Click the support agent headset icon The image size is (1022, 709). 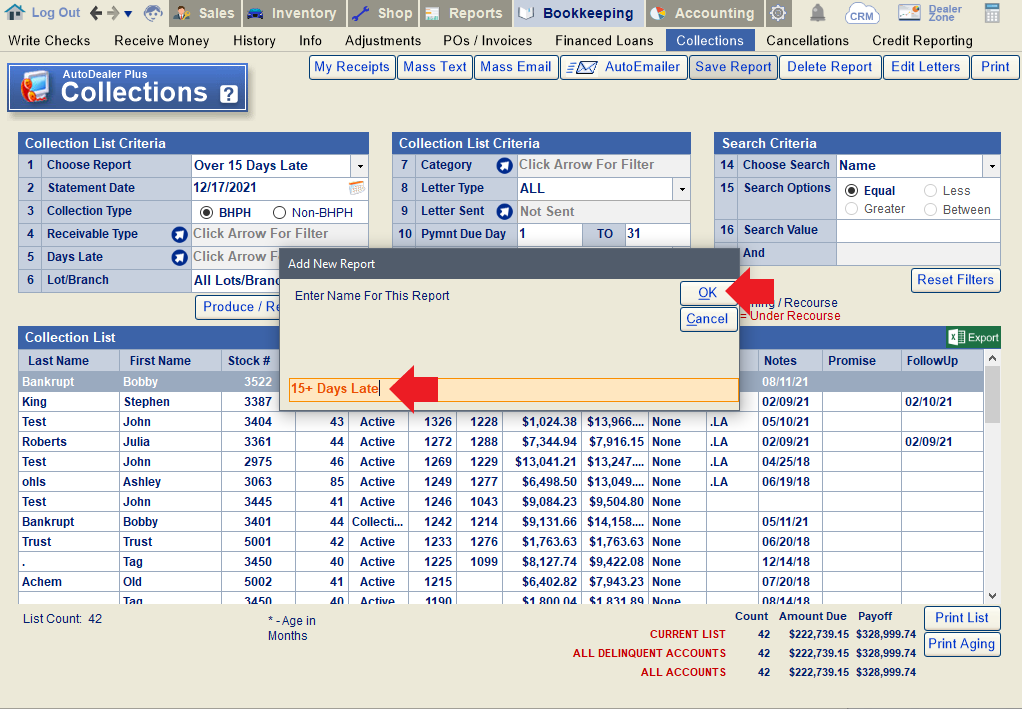[153, 12]
